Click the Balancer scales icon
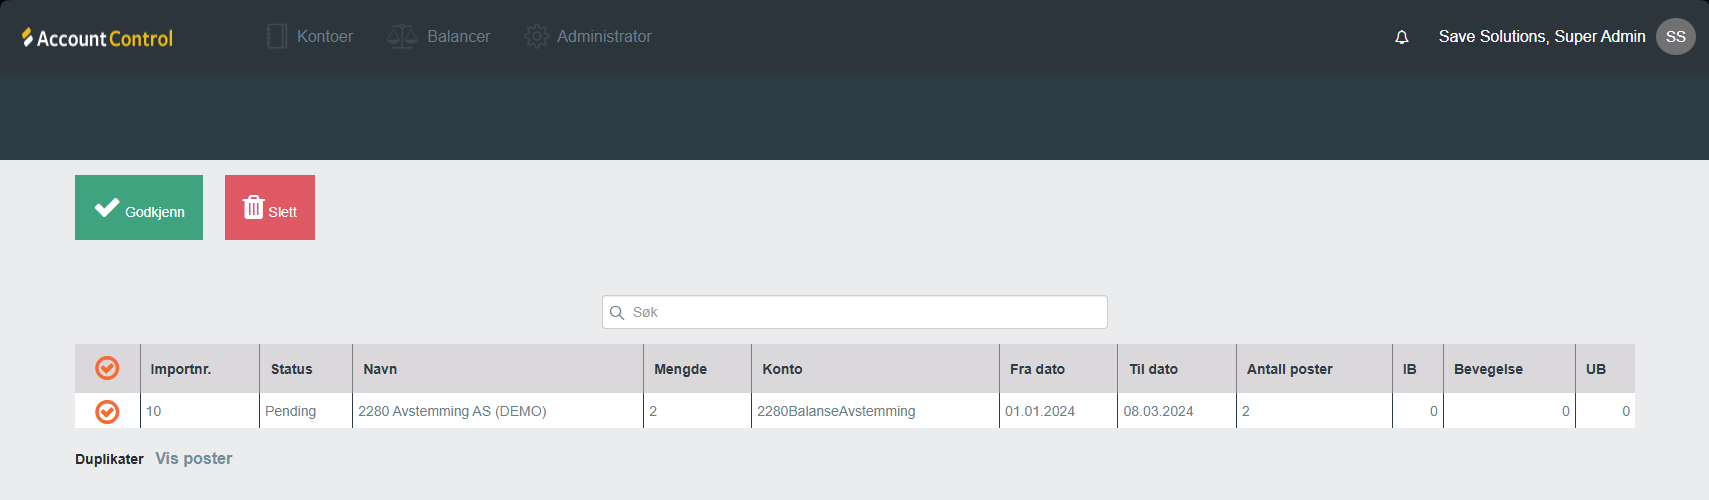Image resolution: width=1709 pixels, height=500 pixels. [402, 37]
